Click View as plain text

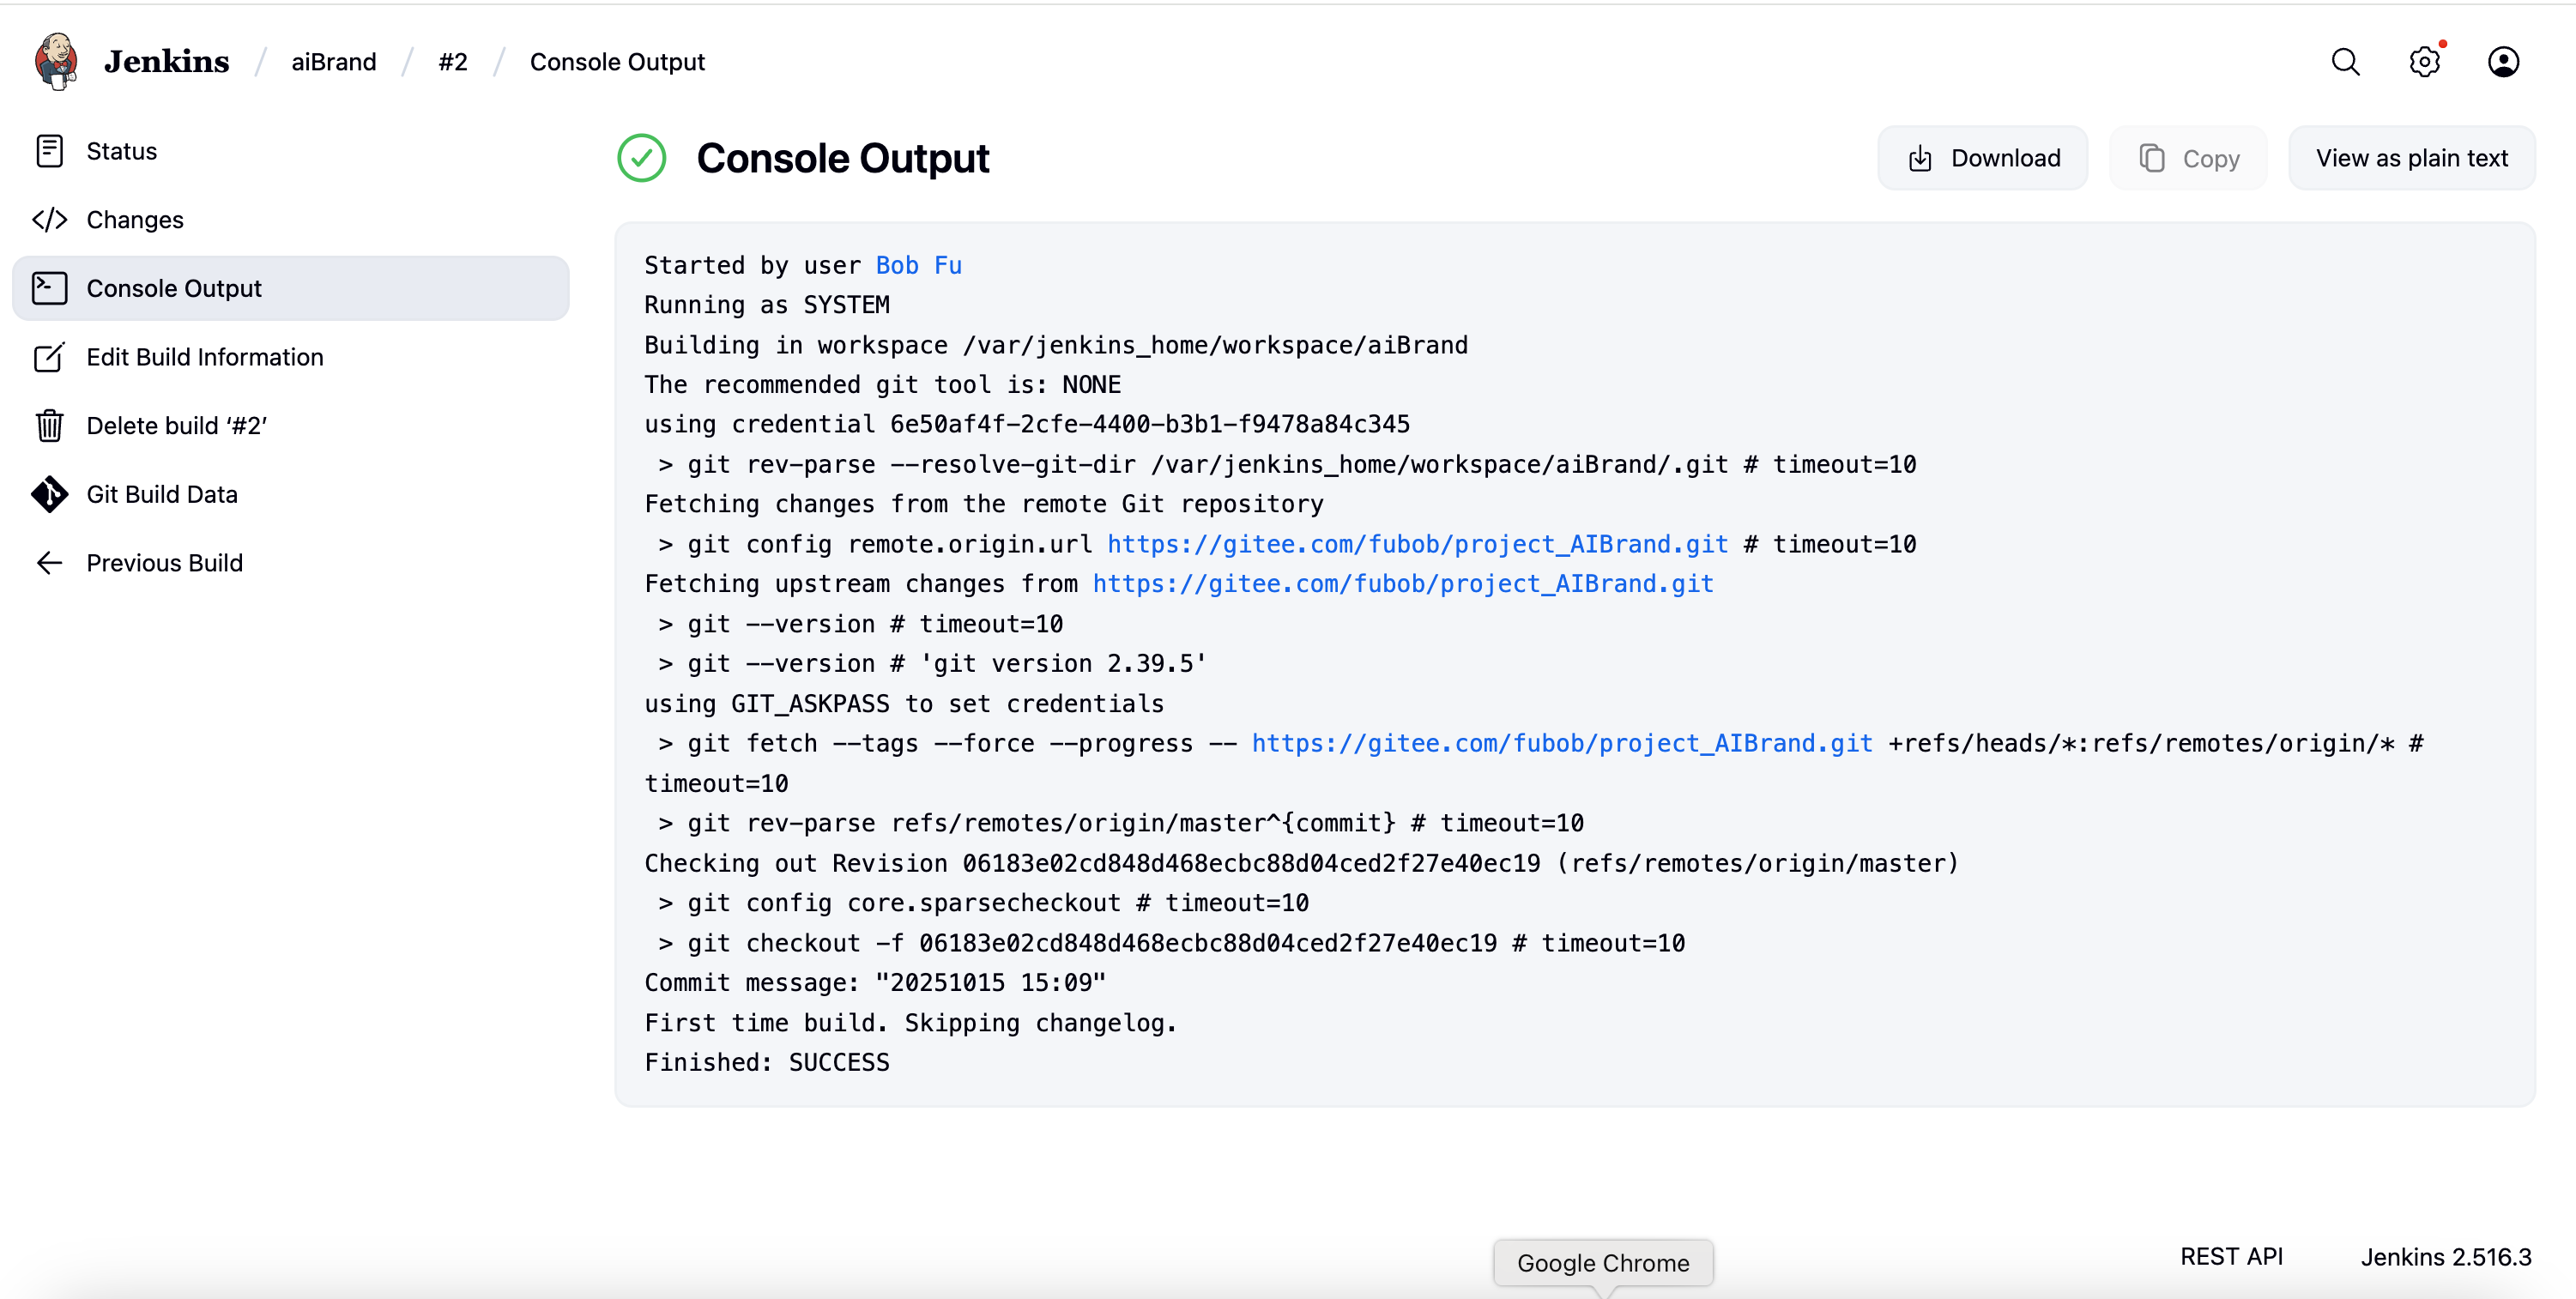click(x=2411, y=158)
